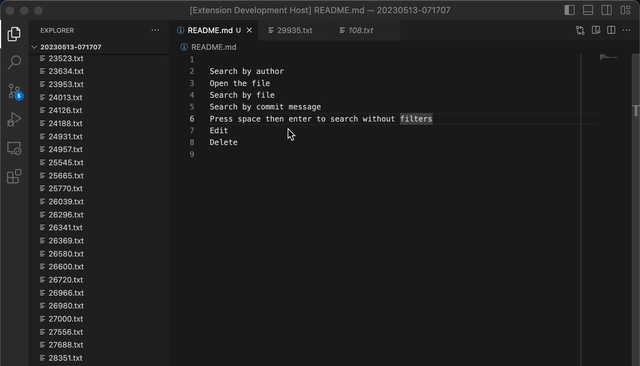The height and width of the screenshot is (366, 640).
Task: Open 25665.txt in Explorer
Action: [x=99, y=175]
